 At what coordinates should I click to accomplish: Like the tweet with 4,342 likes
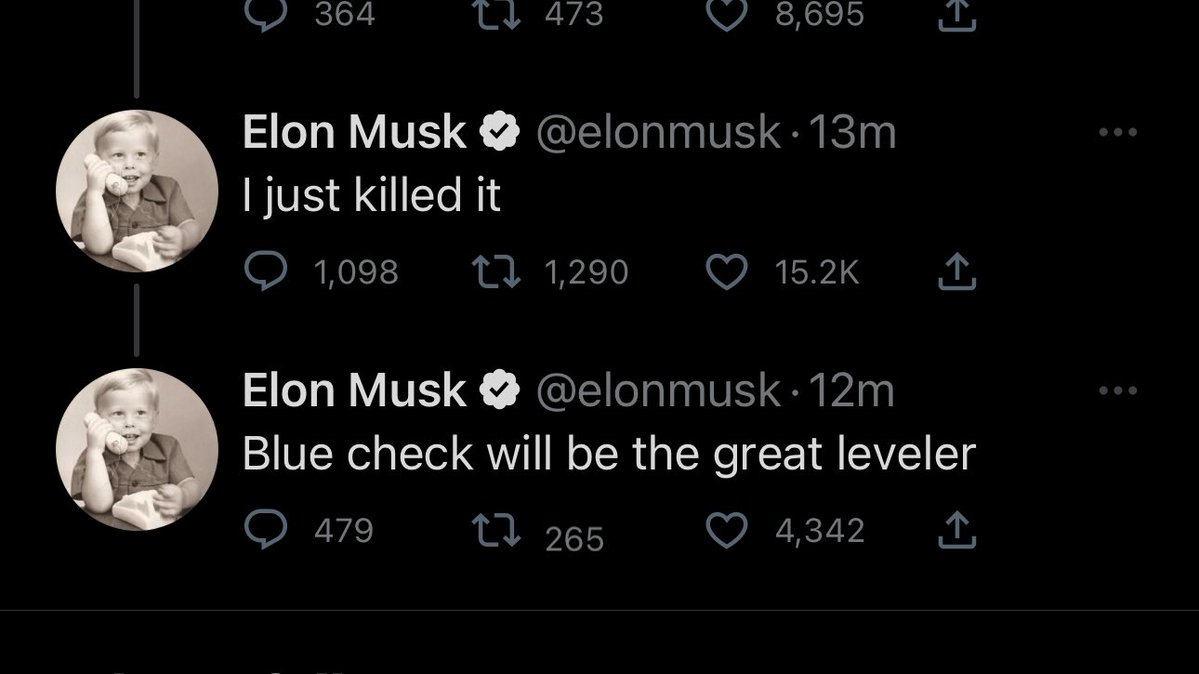pos(727,530)
